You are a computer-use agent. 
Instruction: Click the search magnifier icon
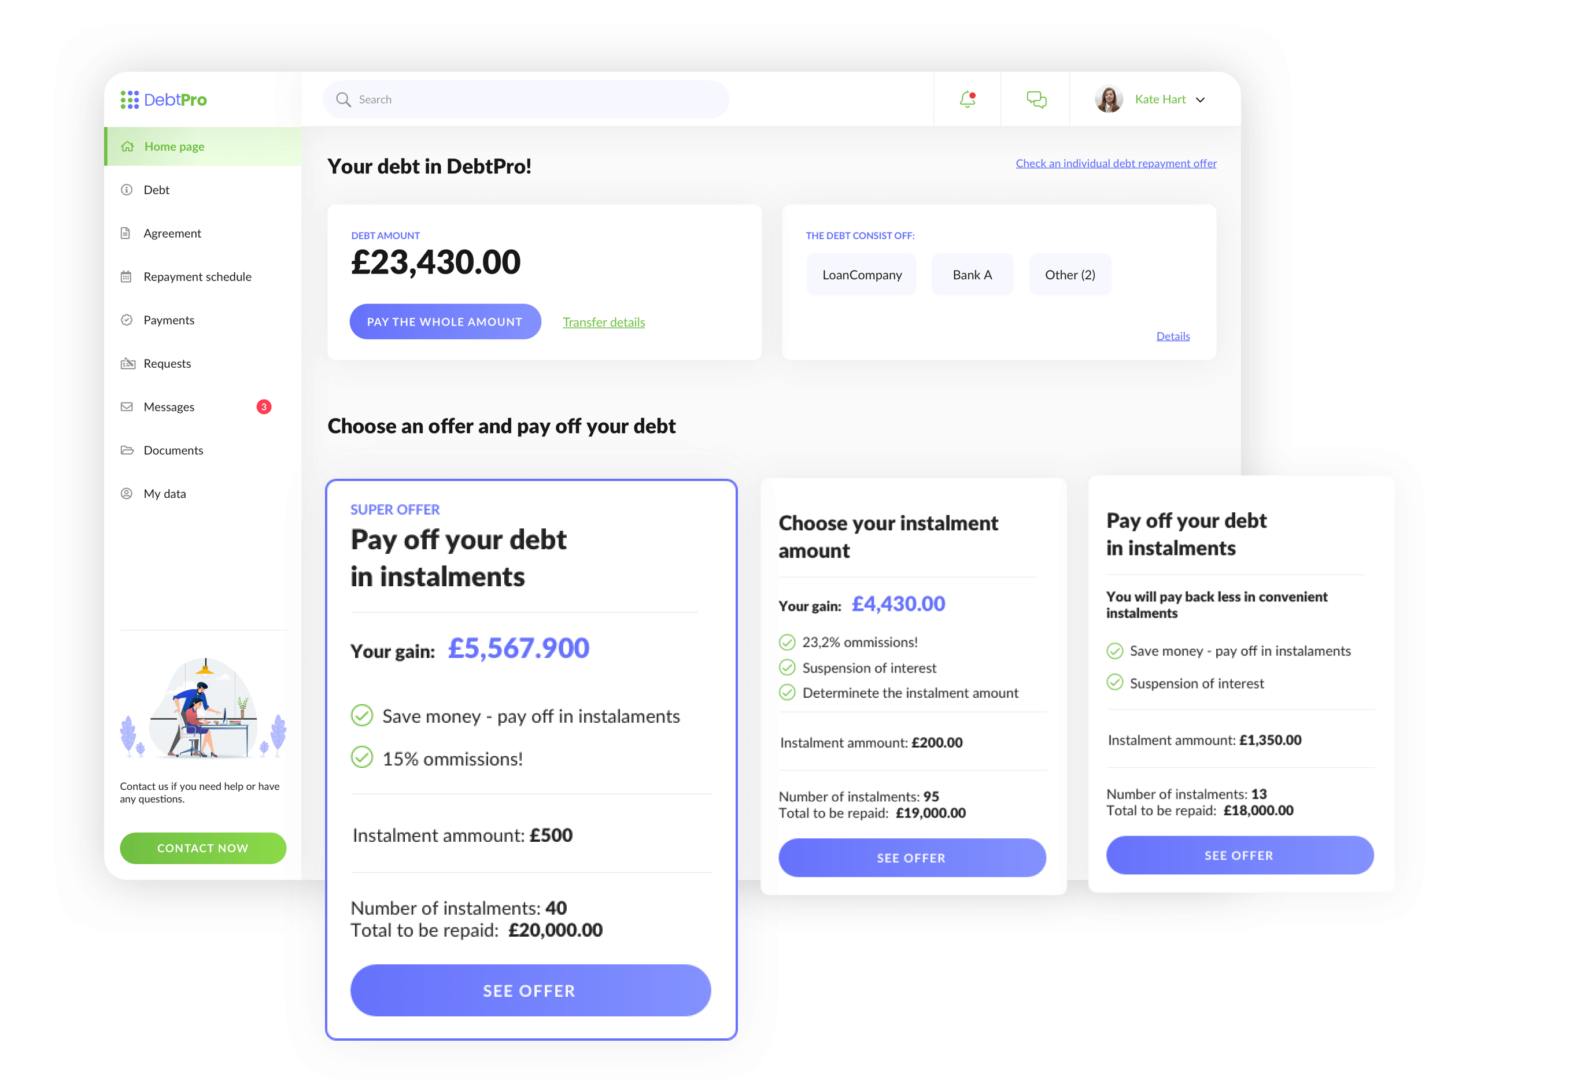(343, 99)
